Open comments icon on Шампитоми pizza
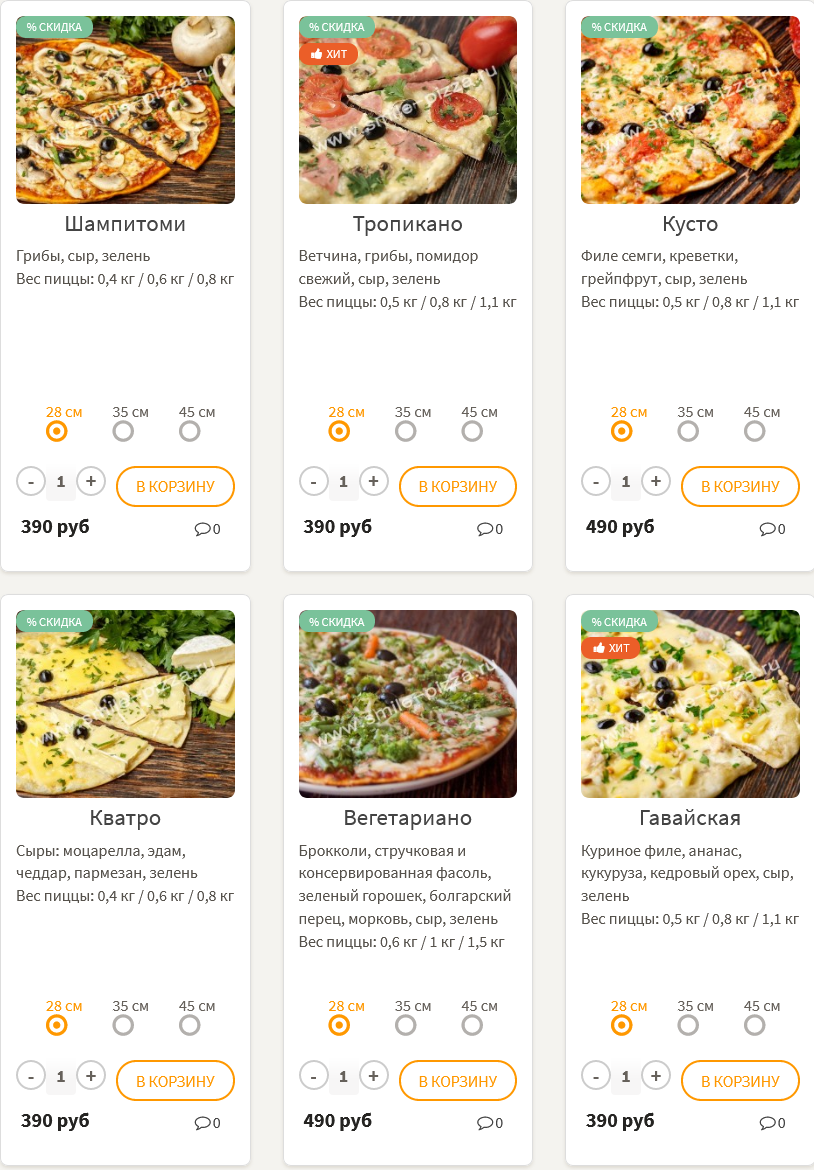This screenshot has height=1170, width=814. pos(202,529)
